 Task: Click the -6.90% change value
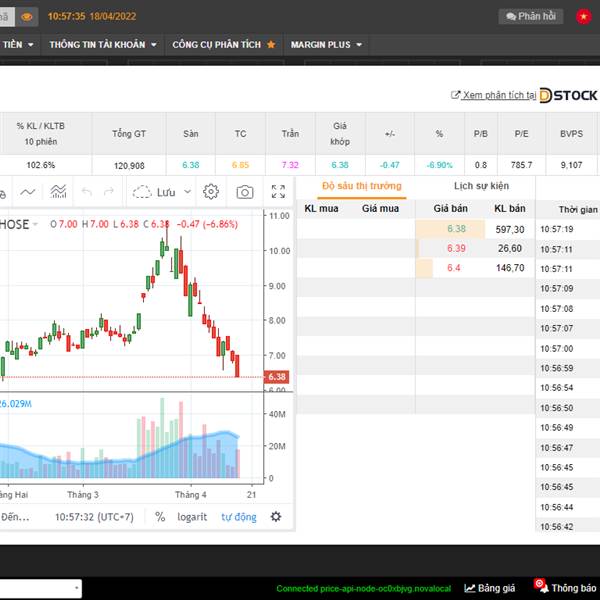tap(439, 165)
